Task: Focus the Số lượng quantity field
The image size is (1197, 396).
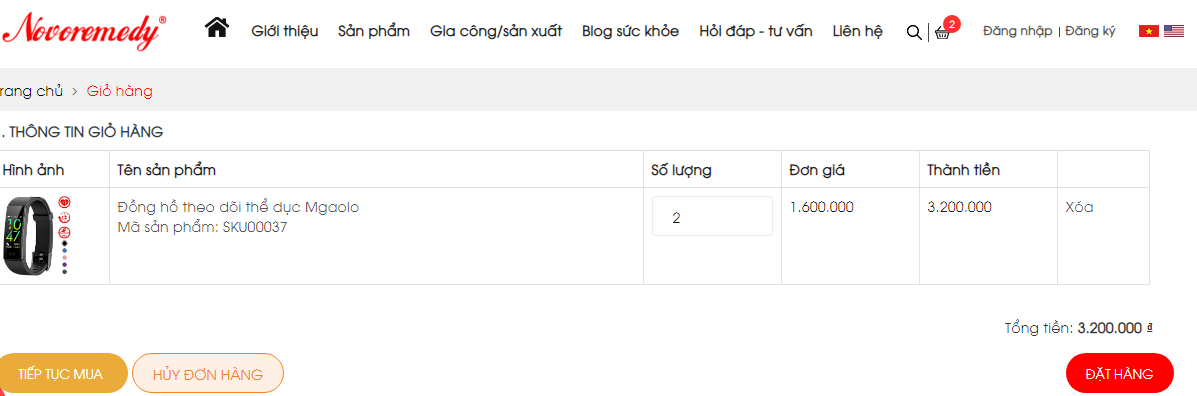Action: coord(712,217)
